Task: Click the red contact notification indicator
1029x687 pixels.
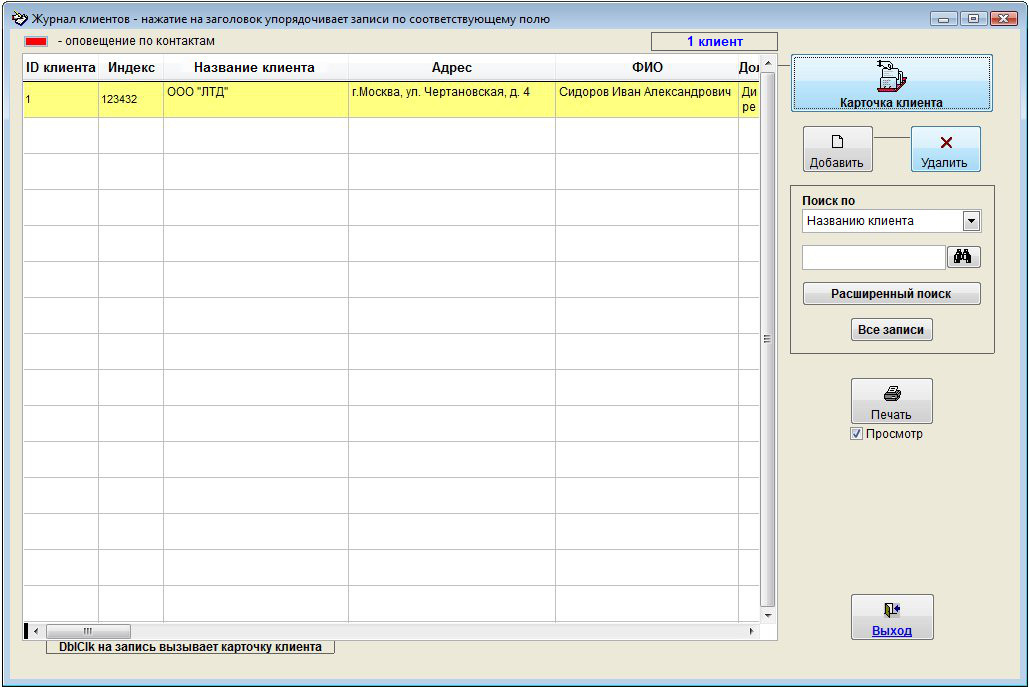Action: point(36,41)
